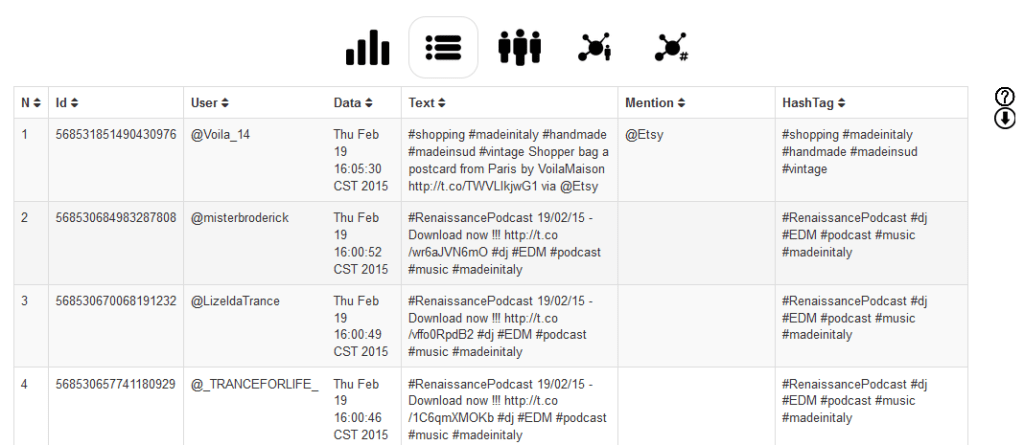Sort table by the Id column
The width and height of the screenshot is (1024, 445).
pyautogui.click(x=67, y=103)
